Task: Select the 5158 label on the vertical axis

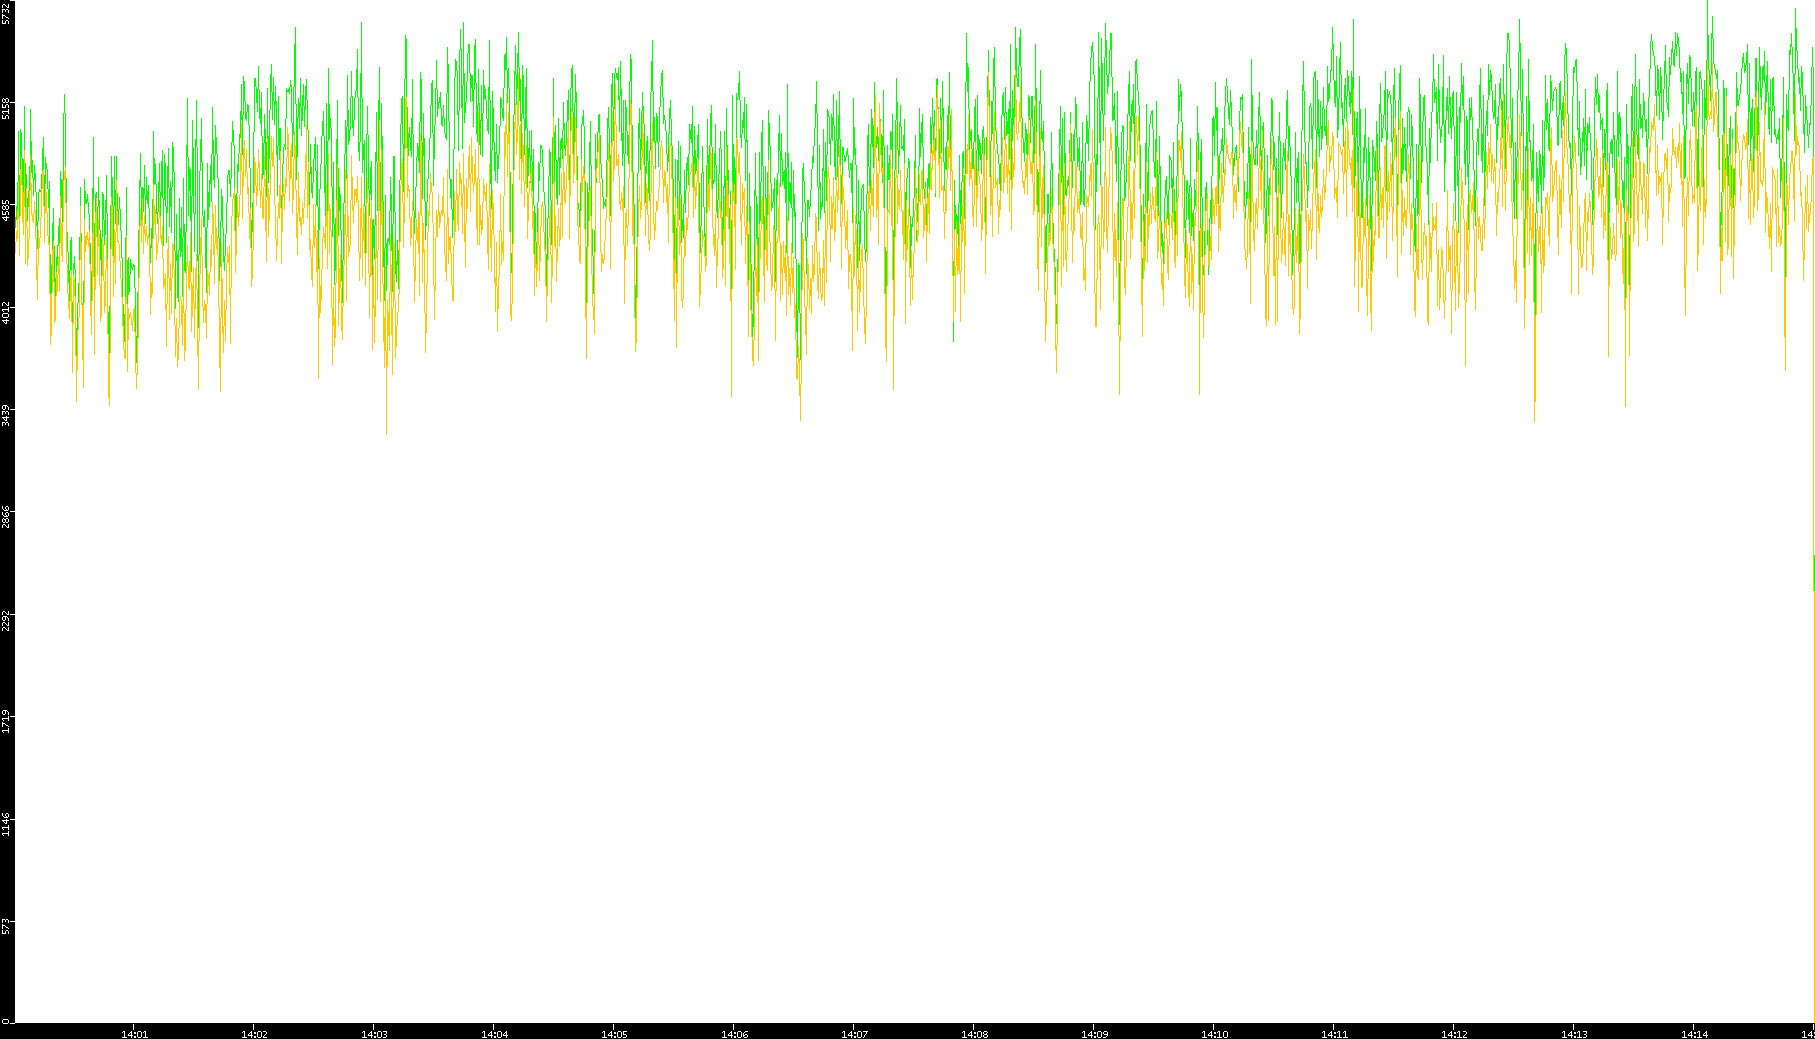Action: (7, 108)
